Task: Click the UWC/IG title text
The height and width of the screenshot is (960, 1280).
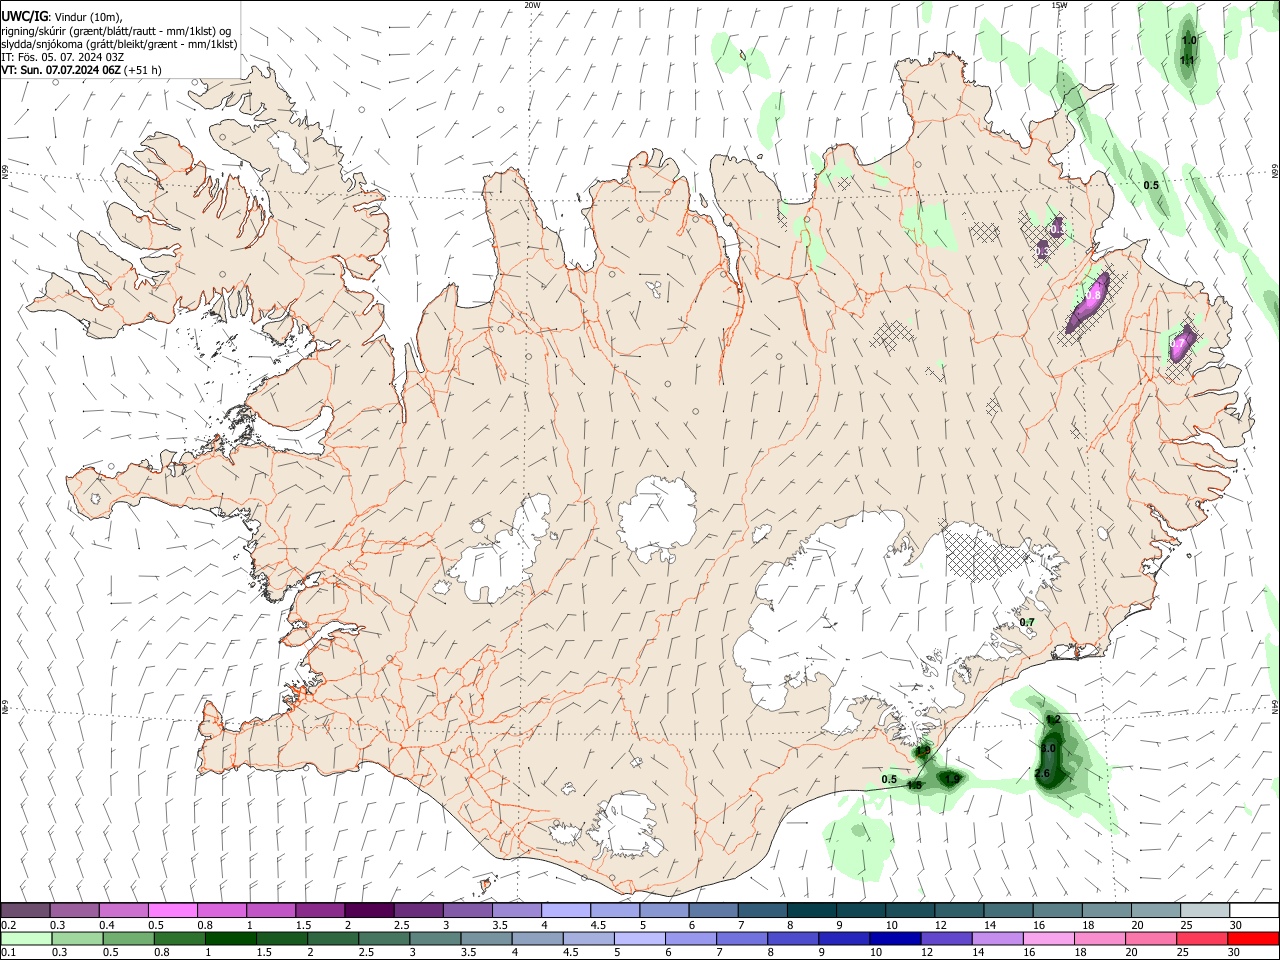Action: click(x=23, y=16)
